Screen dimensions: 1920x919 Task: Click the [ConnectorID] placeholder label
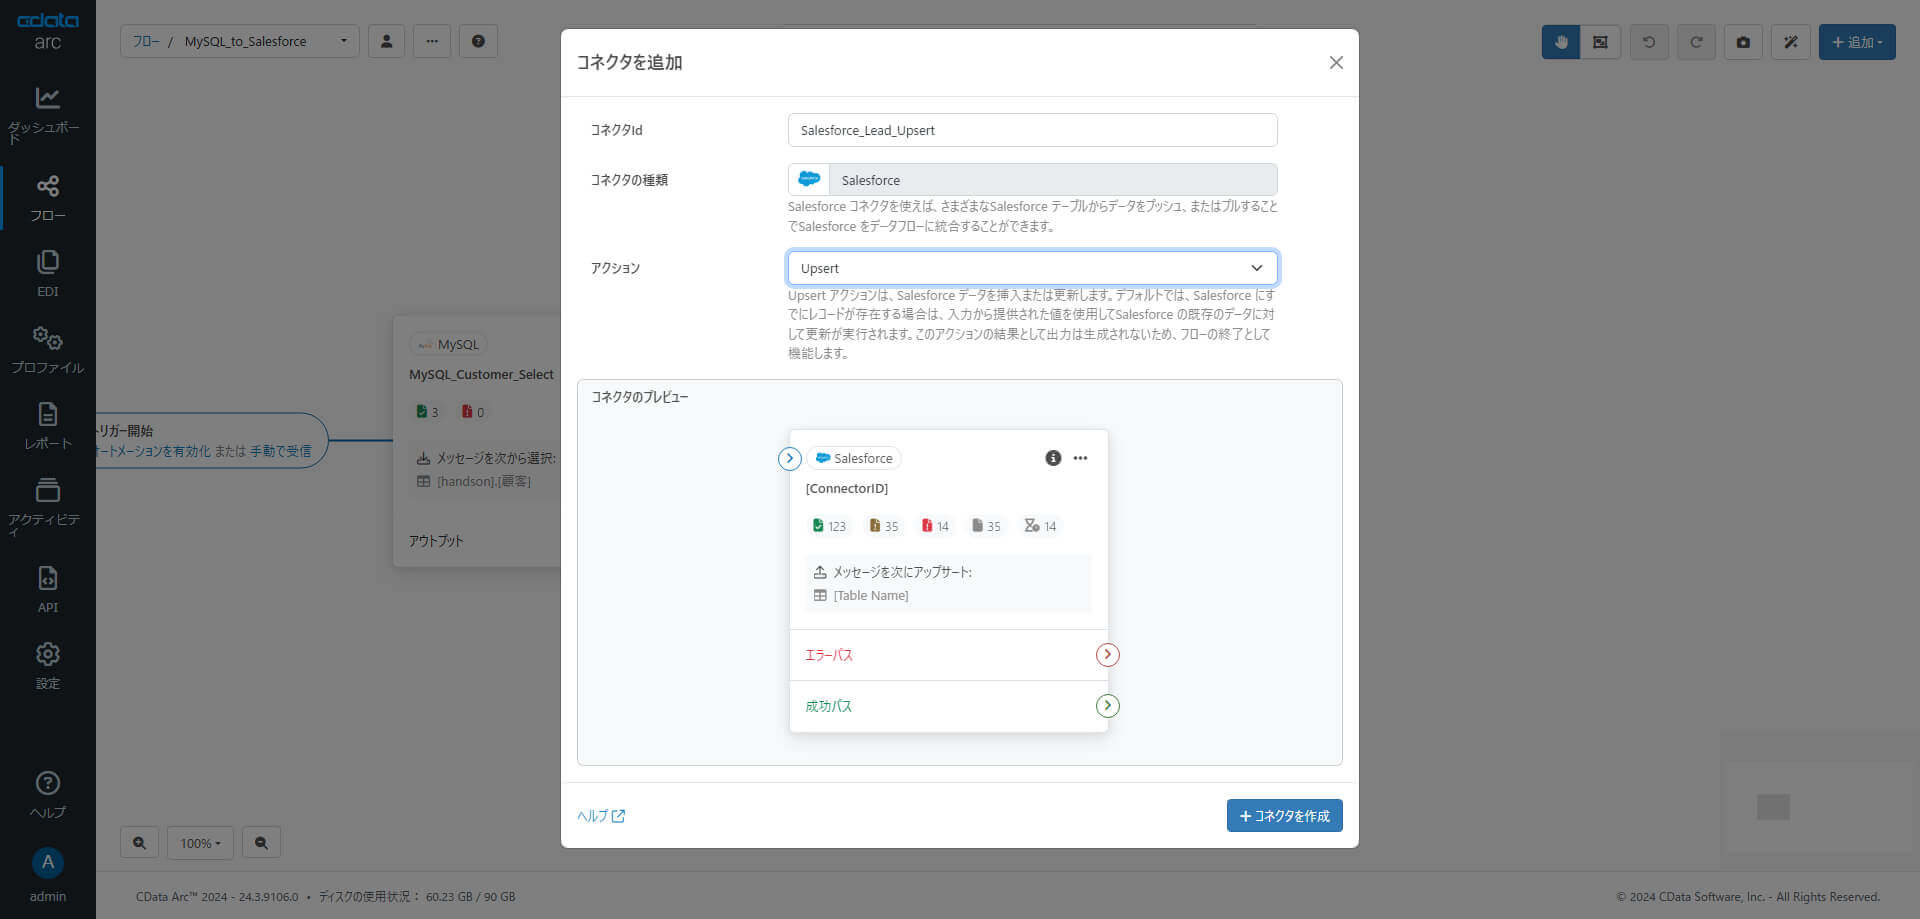[847, 488]
